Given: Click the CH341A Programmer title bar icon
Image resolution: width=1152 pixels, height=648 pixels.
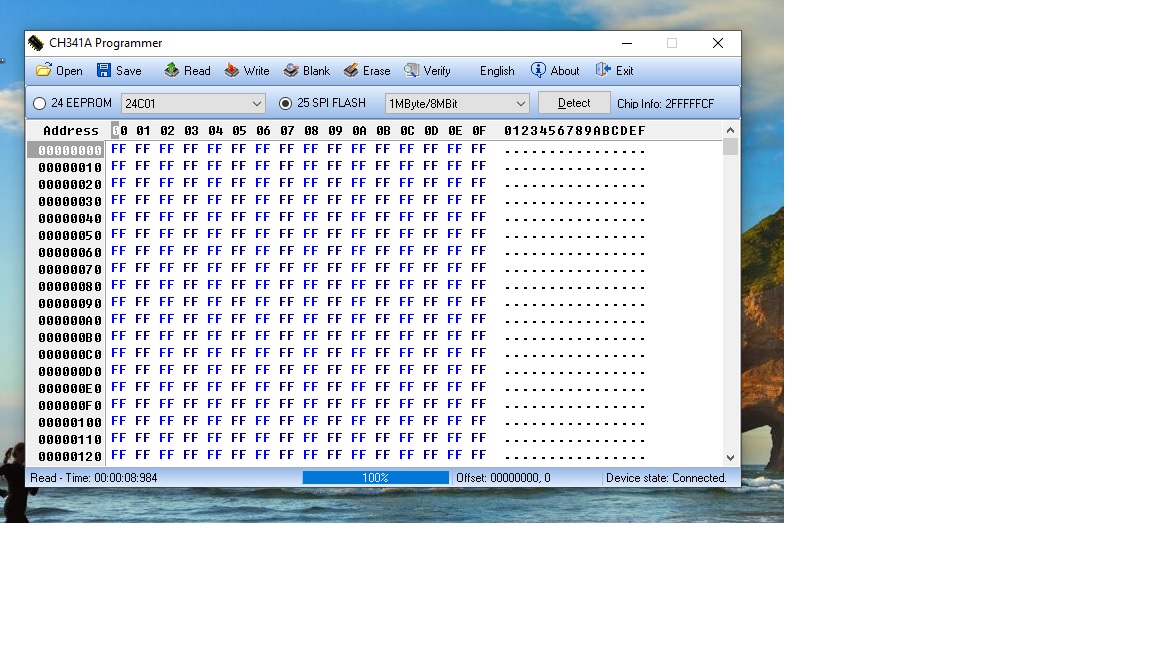Looking at the screenshot, I should coord(36,43).
